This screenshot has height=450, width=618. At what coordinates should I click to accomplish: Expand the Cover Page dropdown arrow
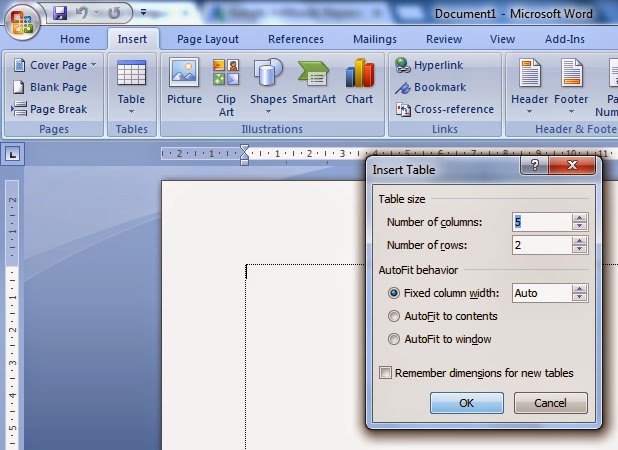93,65
